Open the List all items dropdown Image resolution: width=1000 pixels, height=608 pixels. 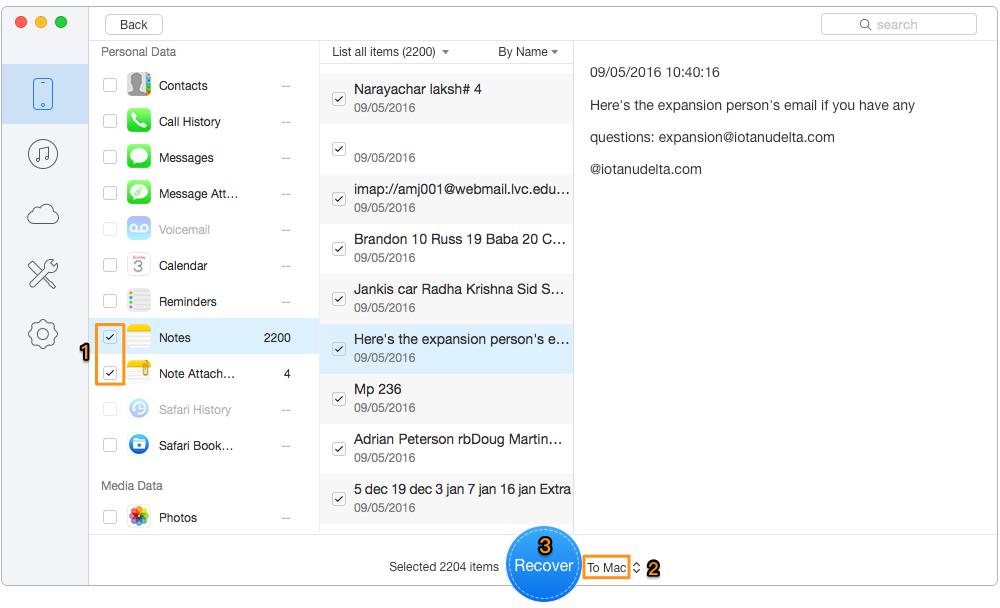(x=390, y=52)
